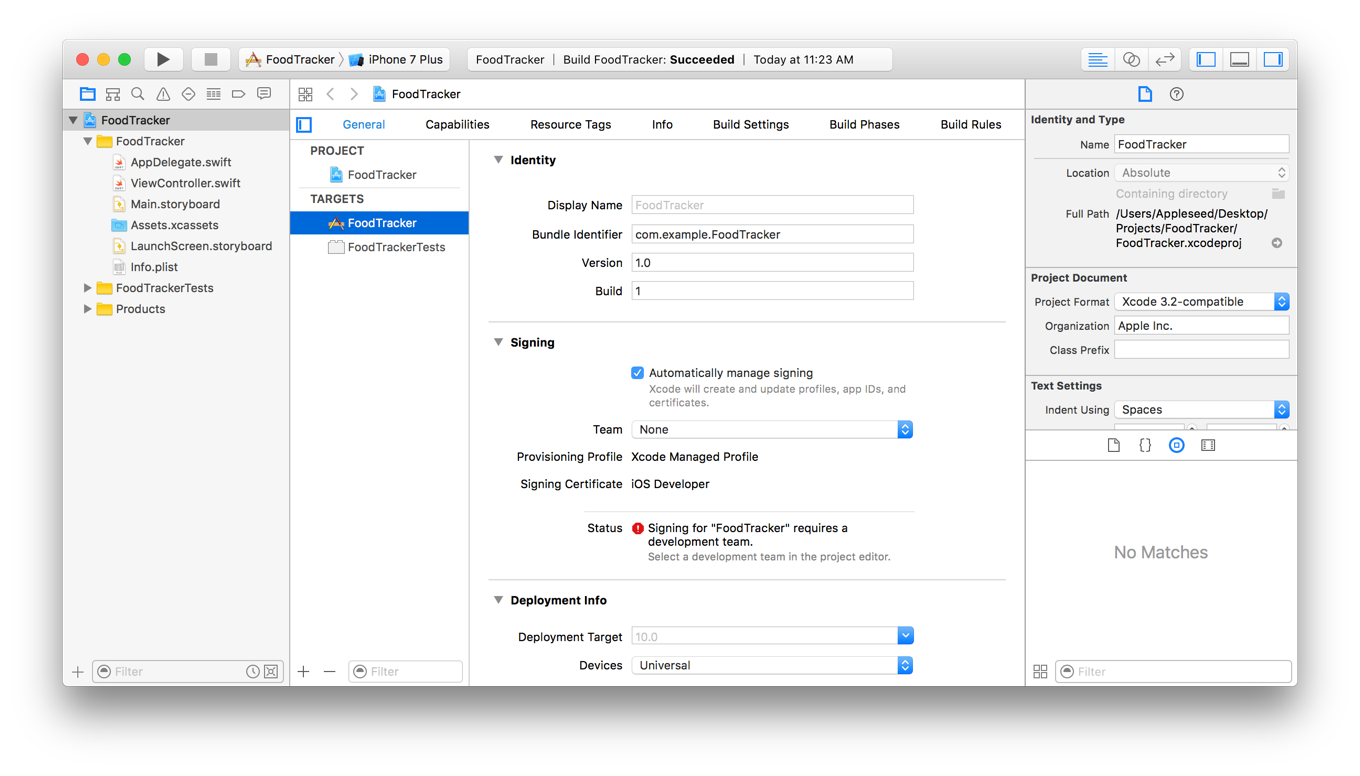Choose containing directory folder icon
Viewport: 1360px width, 776px height.
click(x=1278, y=193)
